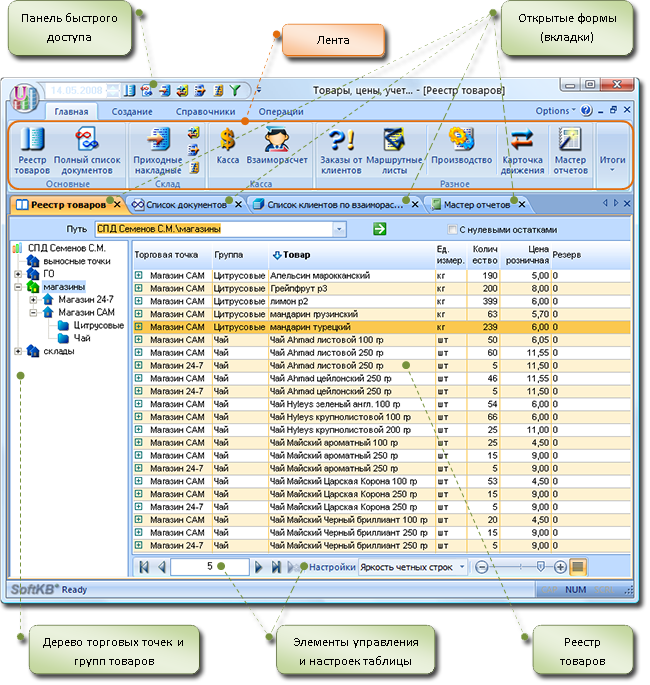Select row Чай Hyleys зеленый англ. 100 гр

[382, 404]
